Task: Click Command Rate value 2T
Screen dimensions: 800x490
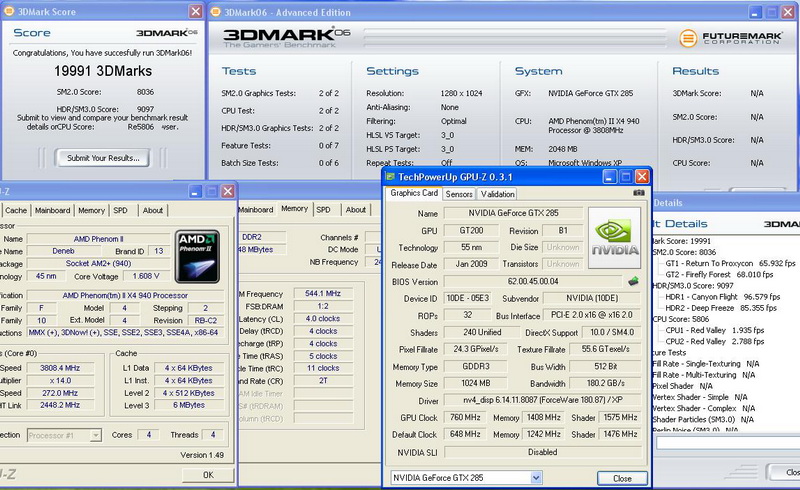Action: click(x=323, y=381)
